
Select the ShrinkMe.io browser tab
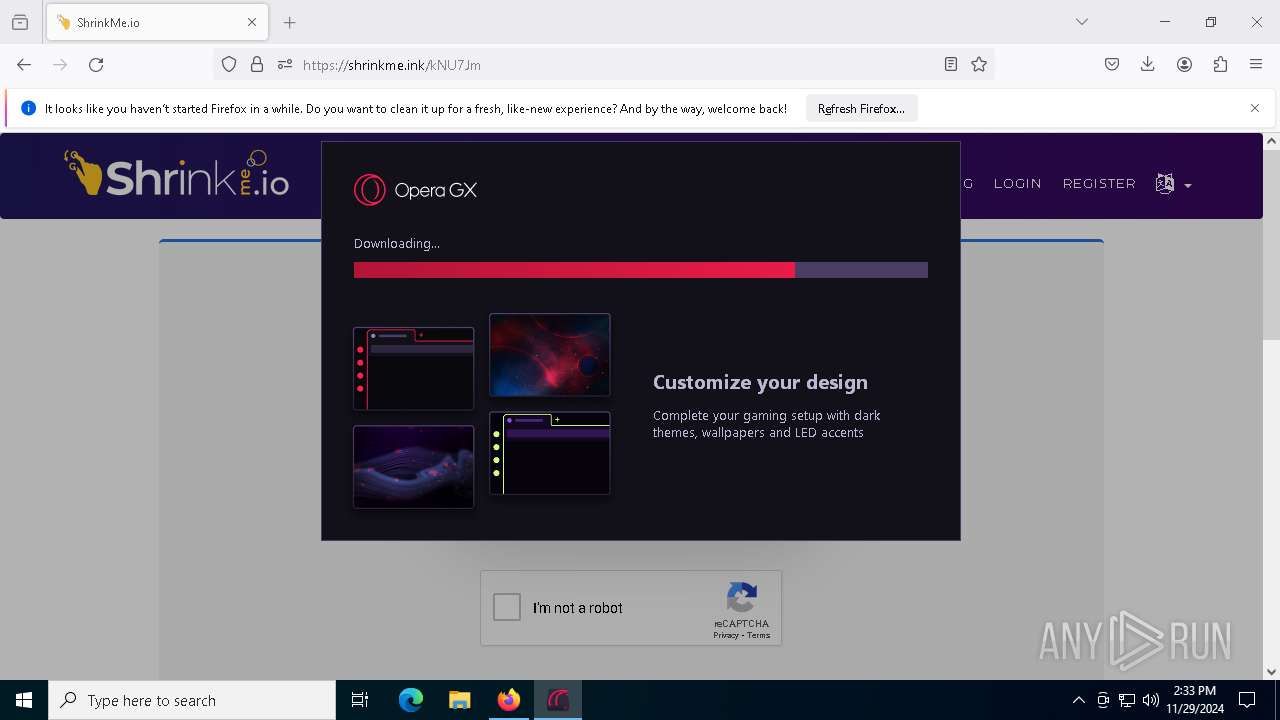pyautogui.click(x=157, y=22)
